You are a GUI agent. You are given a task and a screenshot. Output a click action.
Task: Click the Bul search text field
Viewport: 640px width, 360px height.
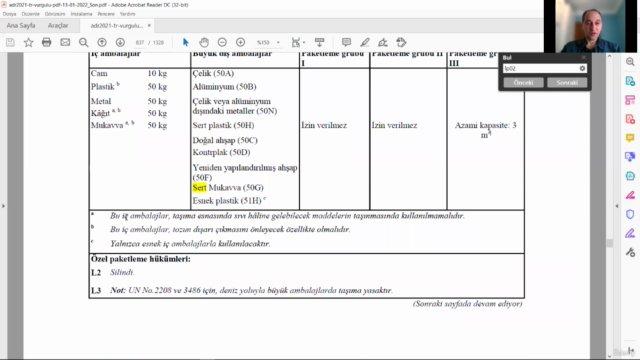[541, 69]
